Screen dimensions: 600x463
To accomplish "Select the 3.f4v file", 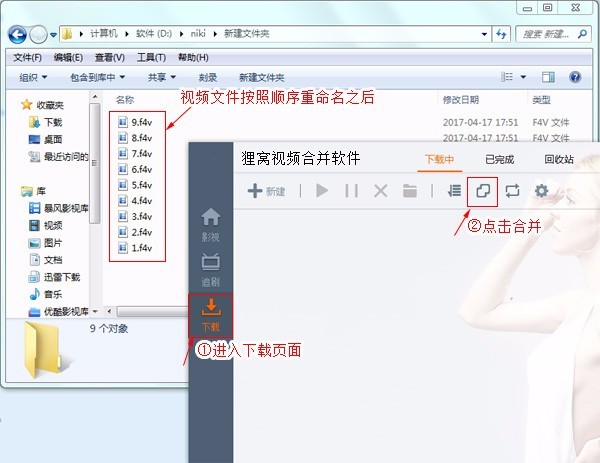I will 135,216.
